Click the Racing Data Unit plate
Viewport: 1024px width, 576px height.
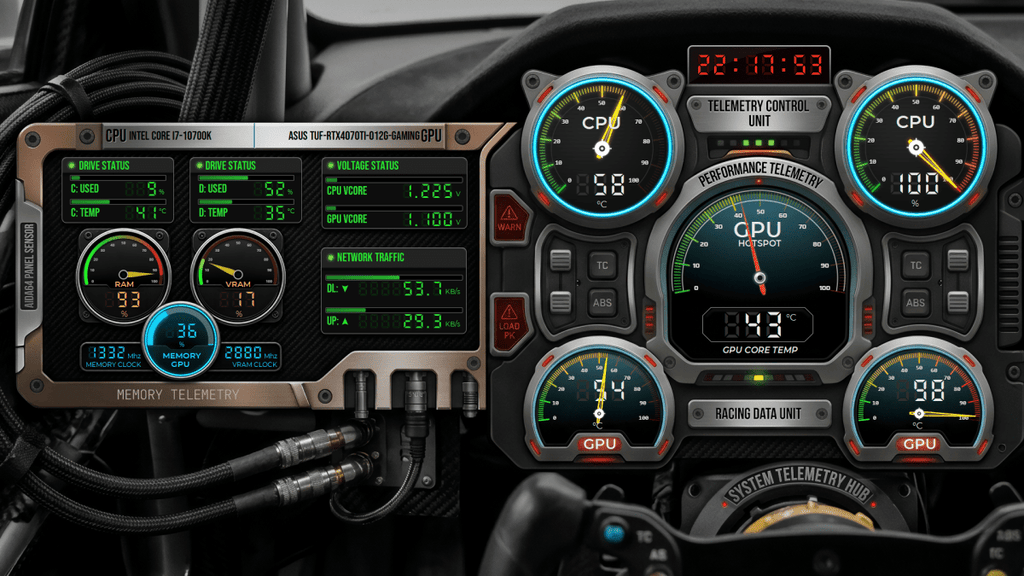point(759,414)
